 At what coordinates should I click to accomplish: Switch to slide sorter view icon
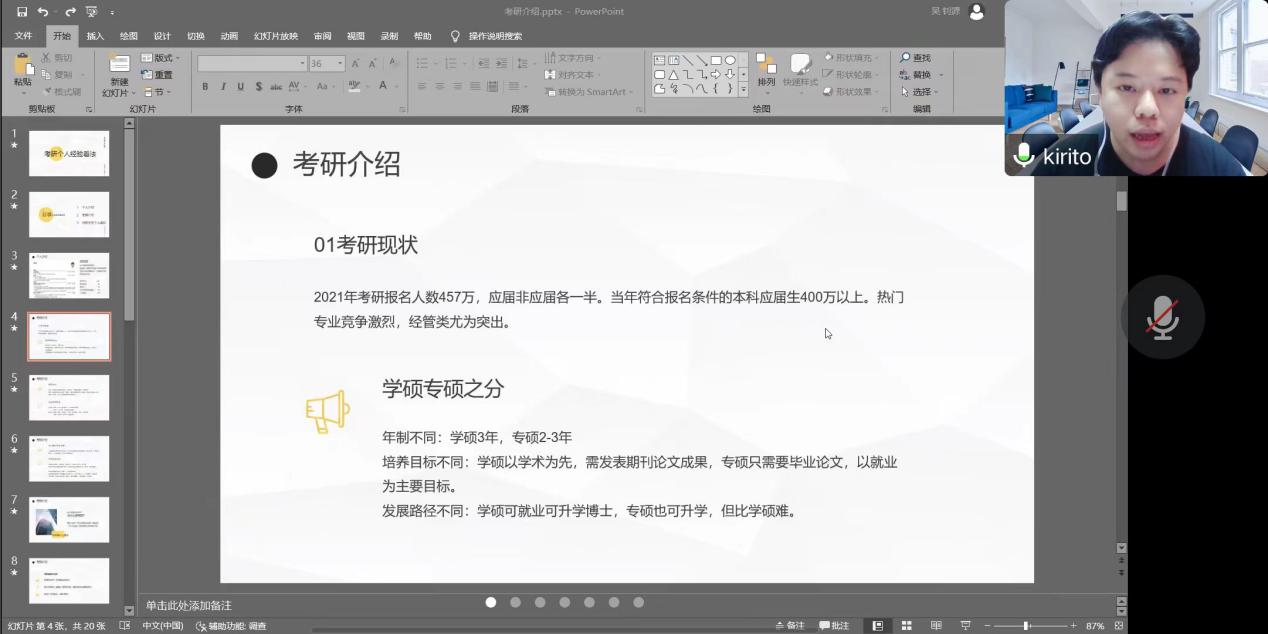point(906,626)
